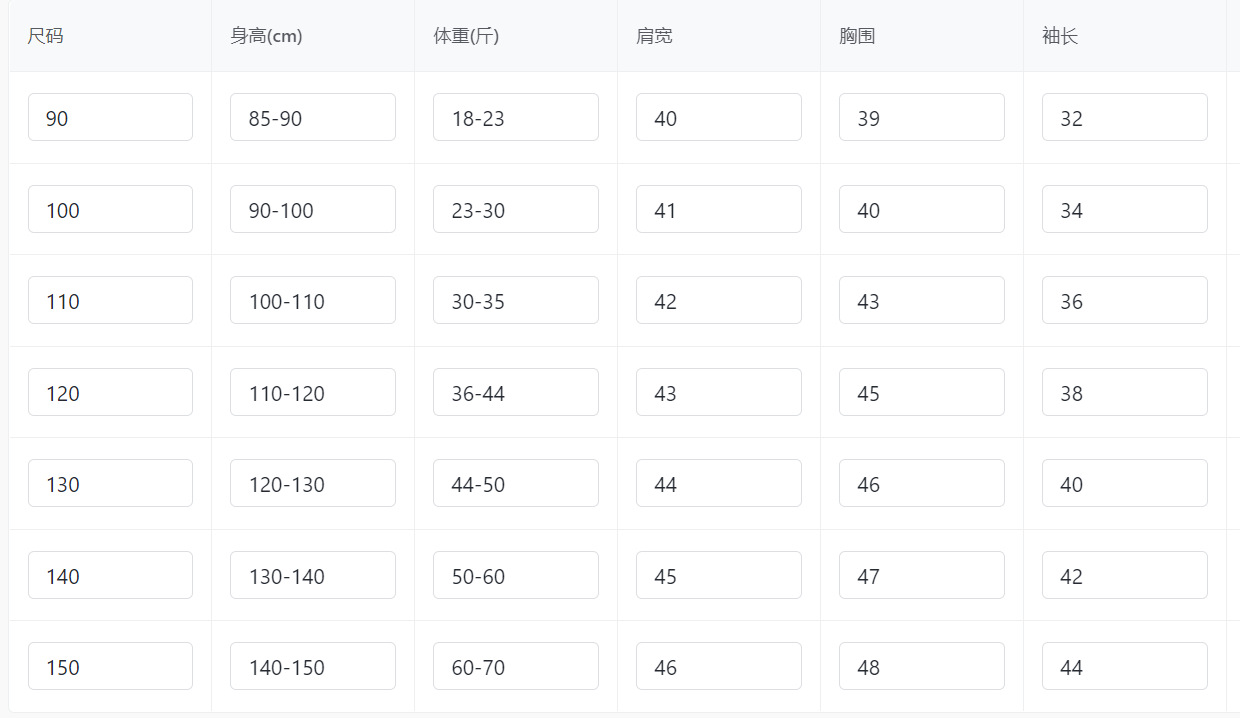Select the 身高 field with value 85-90
1240x718 pixels.
(x=312, y=117)
